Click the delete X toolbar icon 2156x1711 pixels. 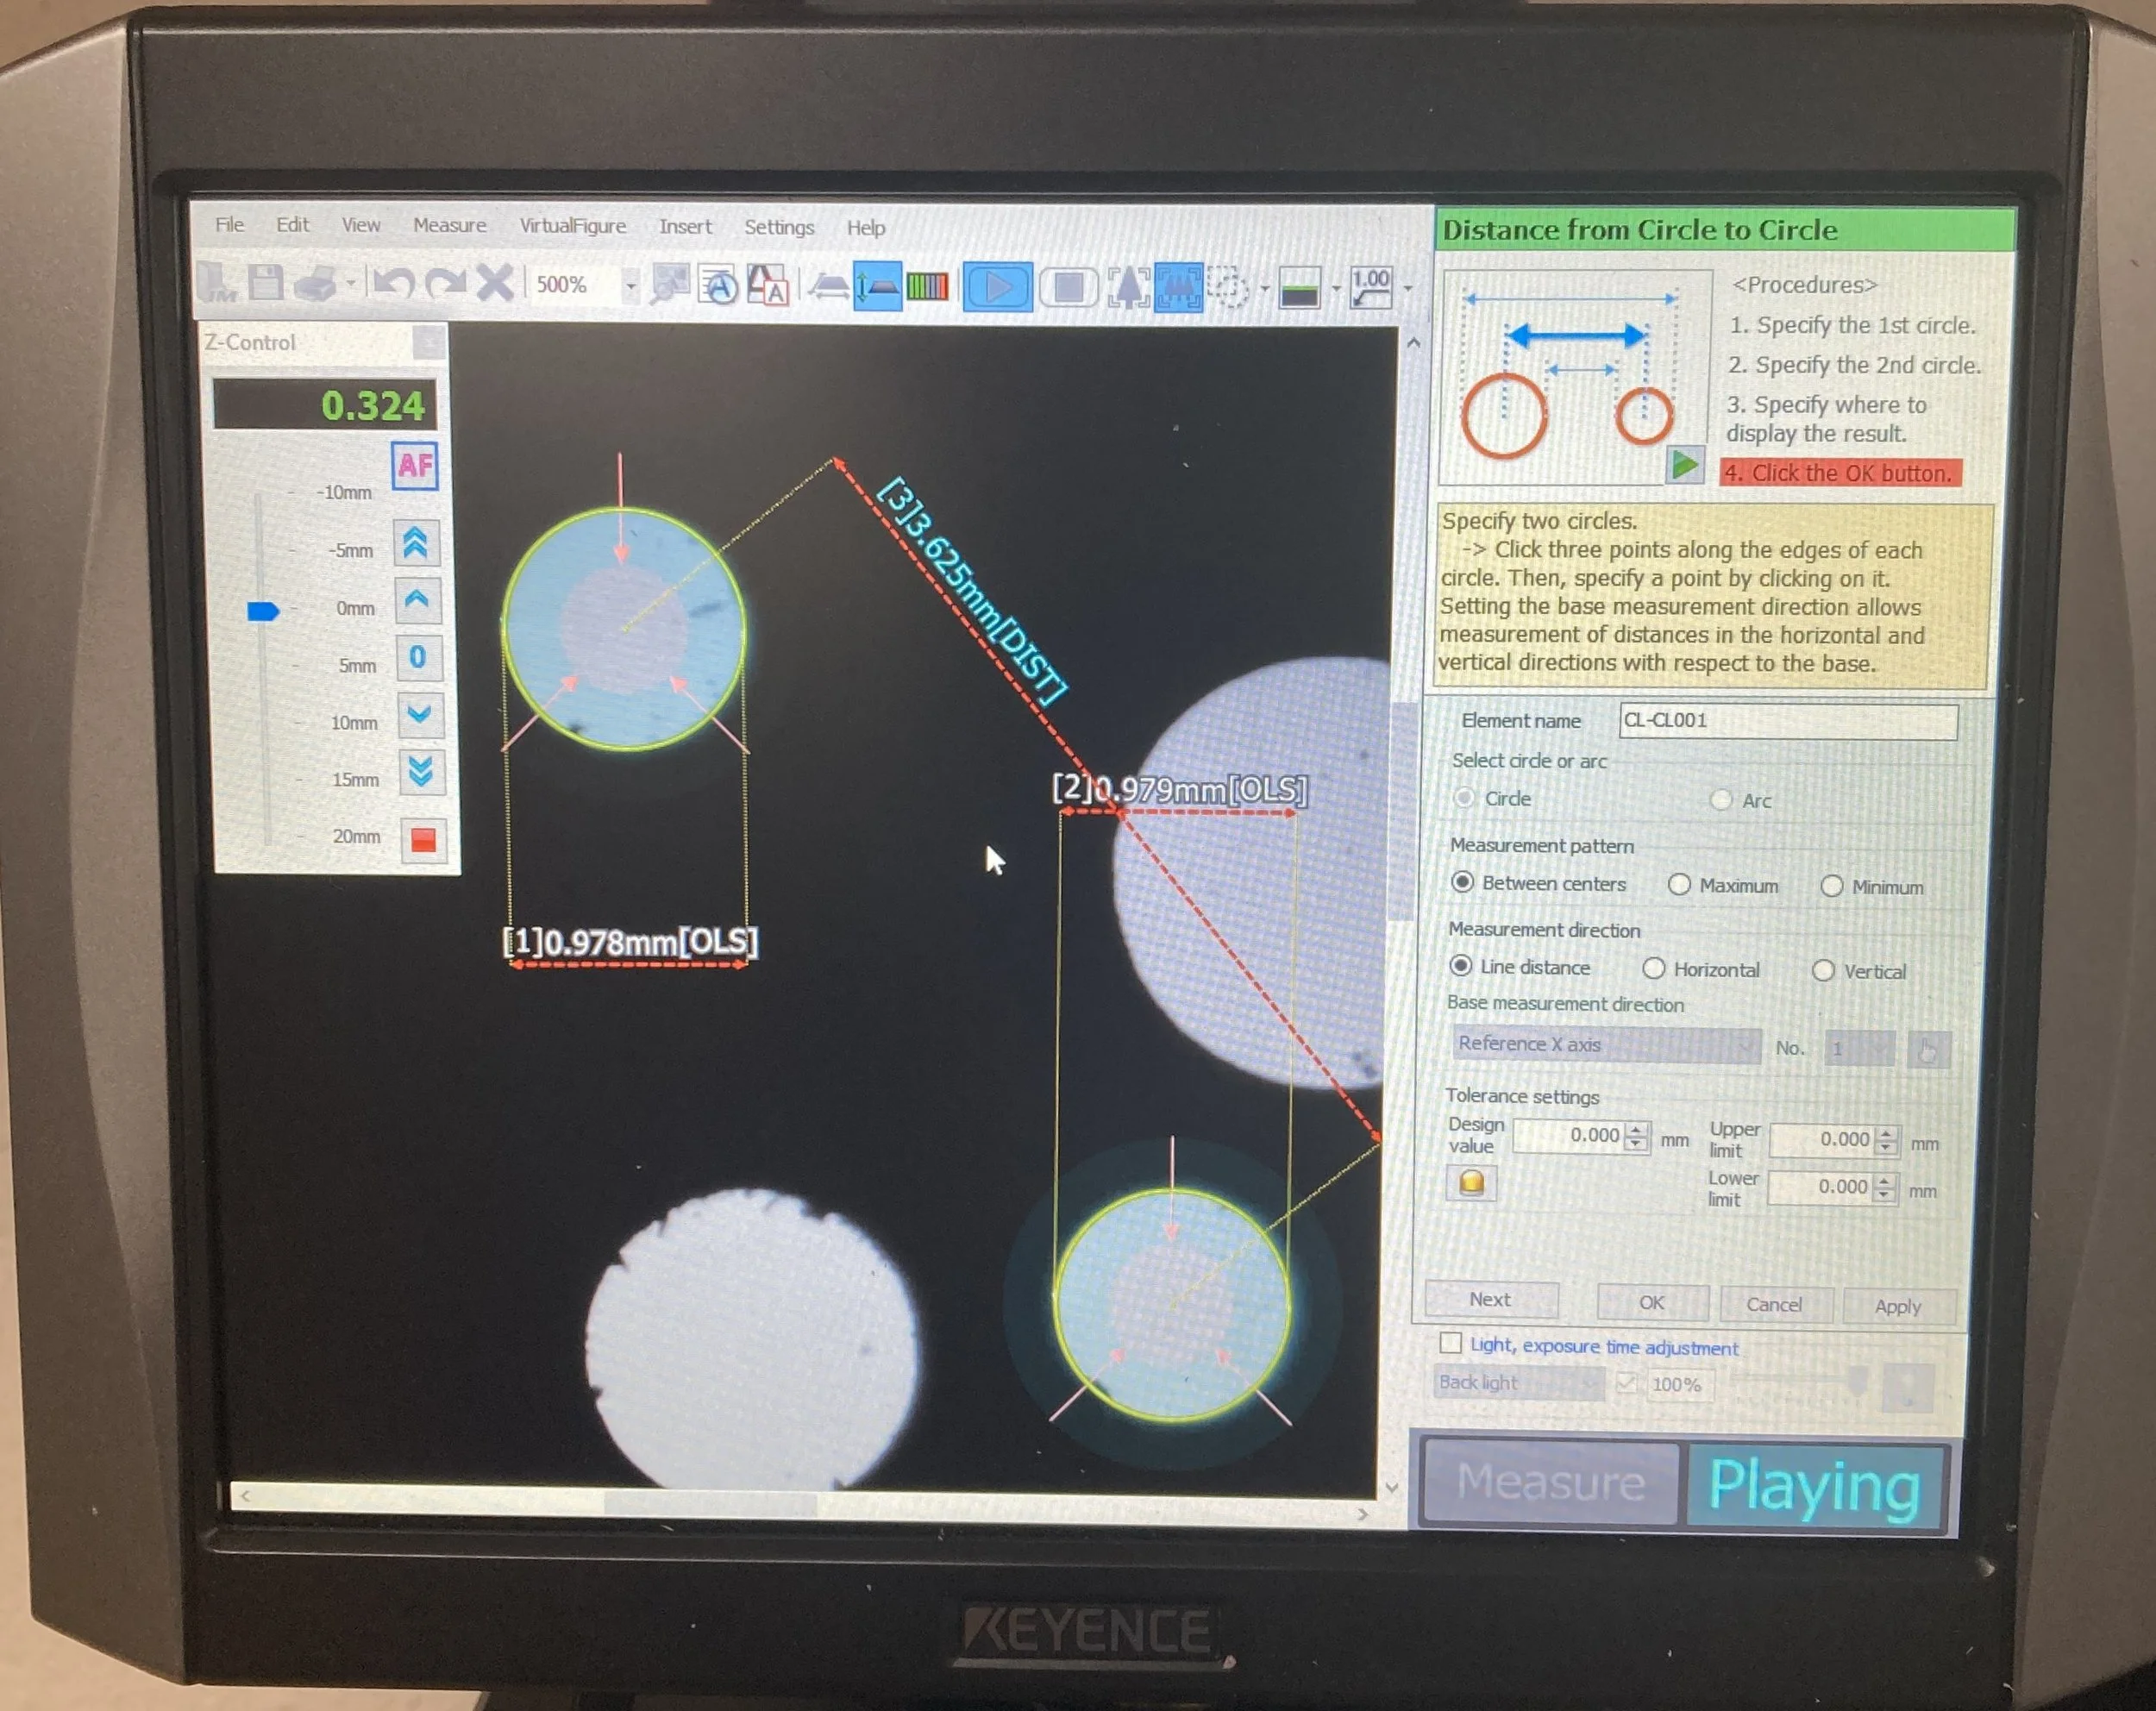(494, 284)
